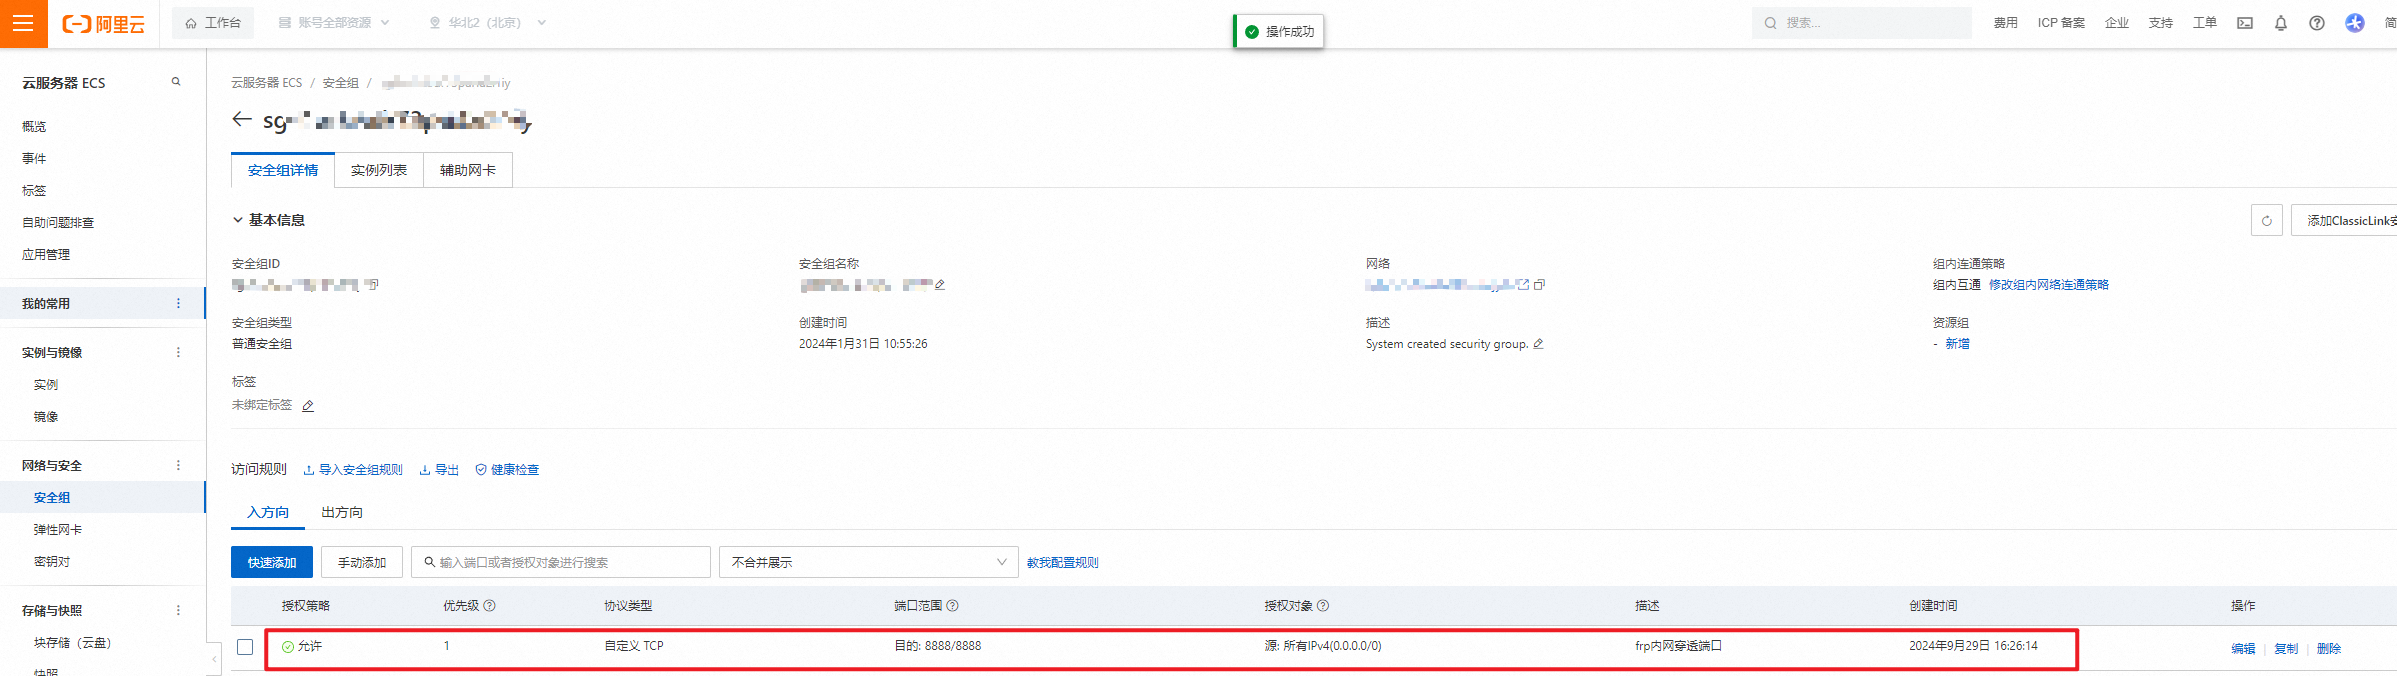The width and height of the screenshot is (2397, 676).
Task: Expand the 账号全部资源 dropdown
Action: click(334, 23)
